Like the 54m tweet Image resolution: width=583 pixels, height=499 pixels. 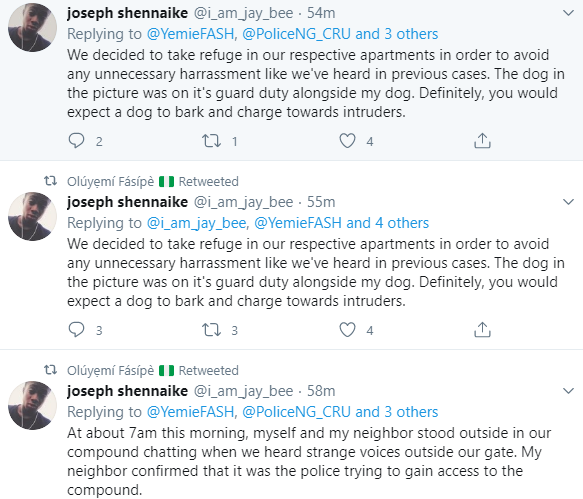[x=347, y=141]
